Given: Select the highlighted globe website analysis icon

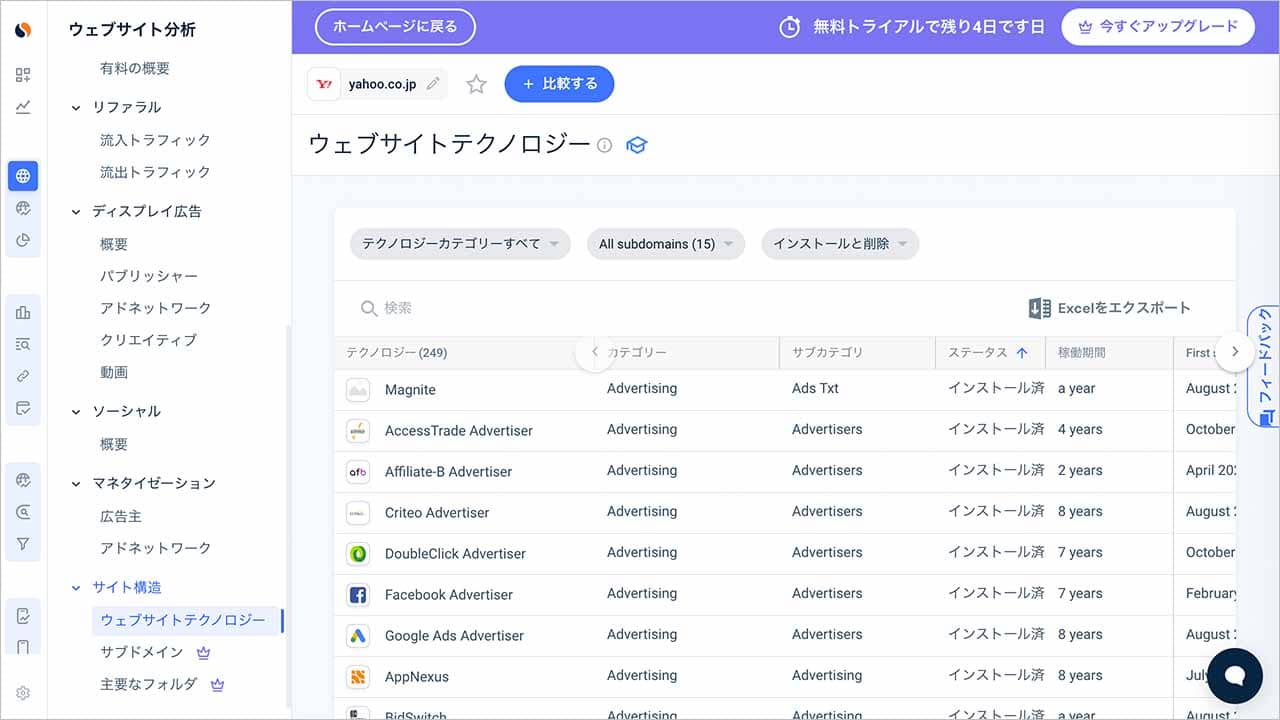Looking at the screenshot, I should (x=23, y=176).
